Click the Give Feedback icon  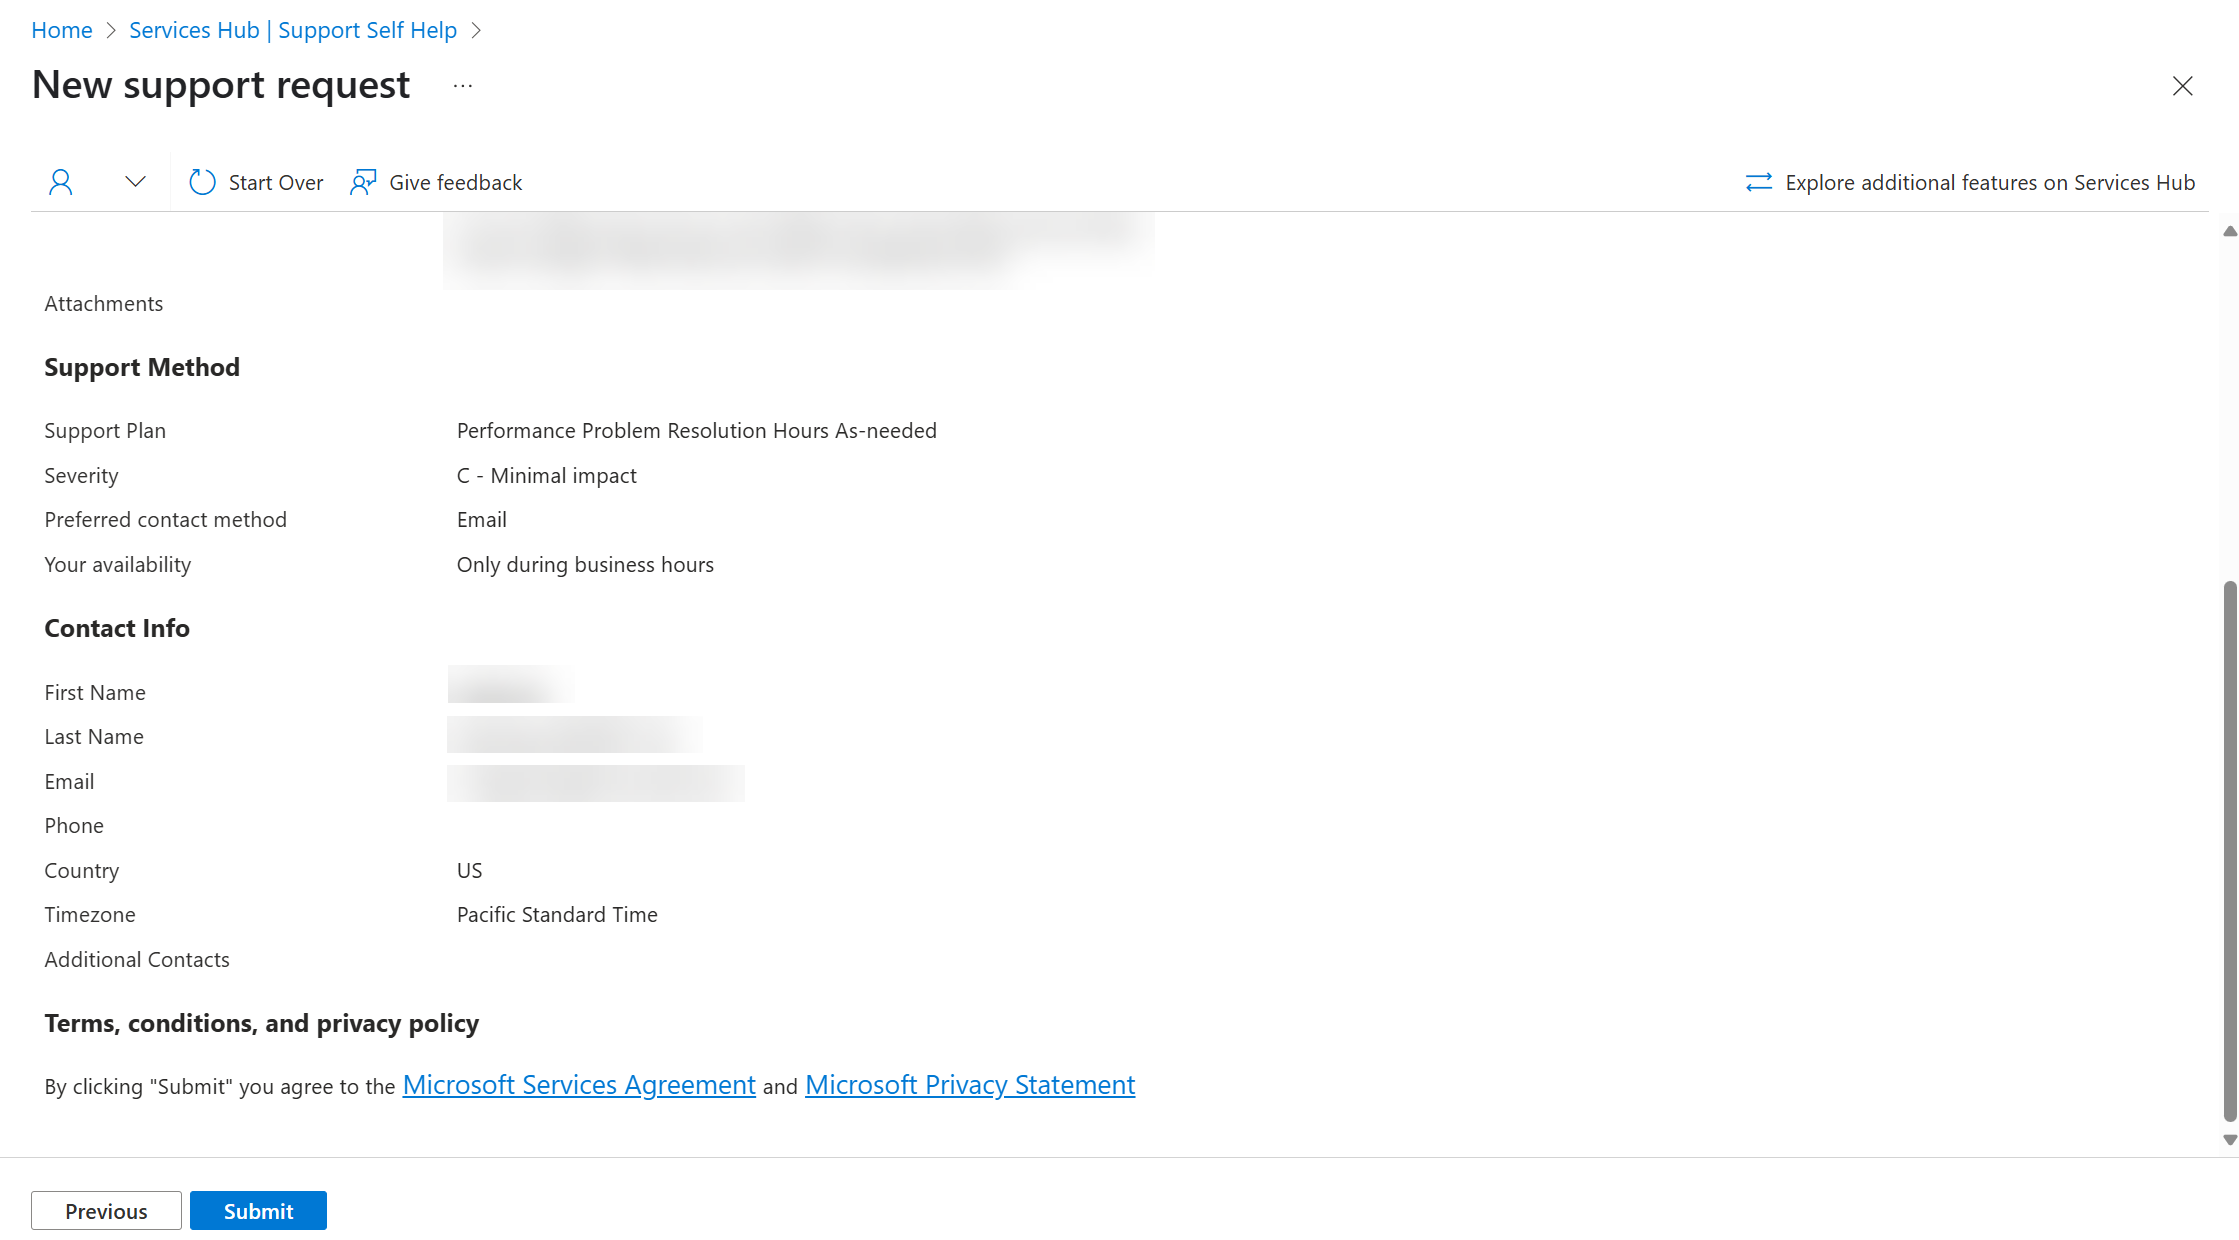tap(362, 182)
